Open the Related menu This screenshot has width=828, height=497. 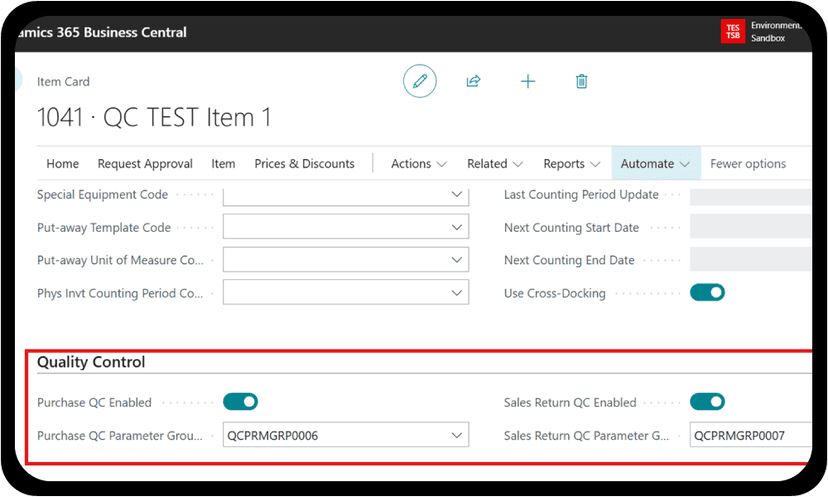tap(495, 164)
